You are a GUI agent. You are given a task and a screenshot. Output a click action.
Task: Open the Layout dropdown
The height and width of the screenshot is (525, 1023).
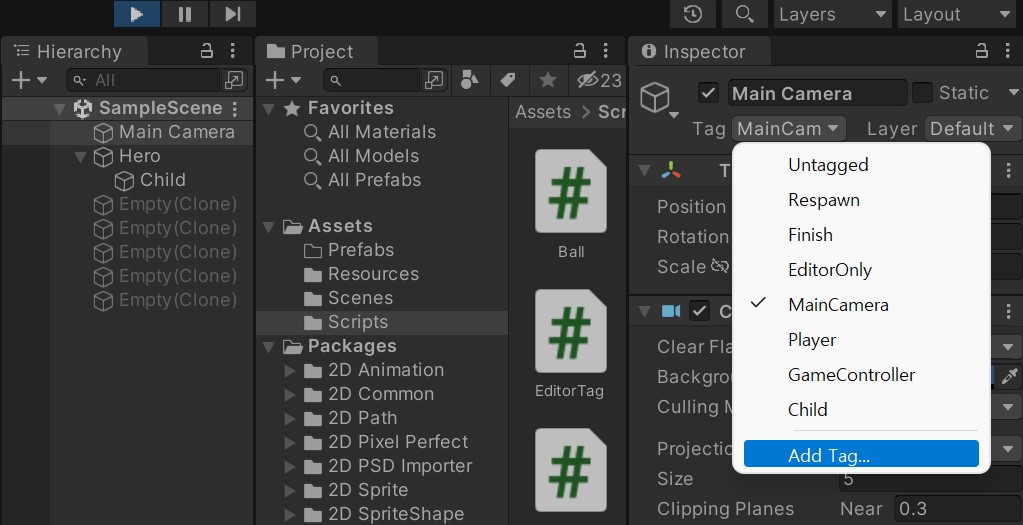[x=956, y=14]
